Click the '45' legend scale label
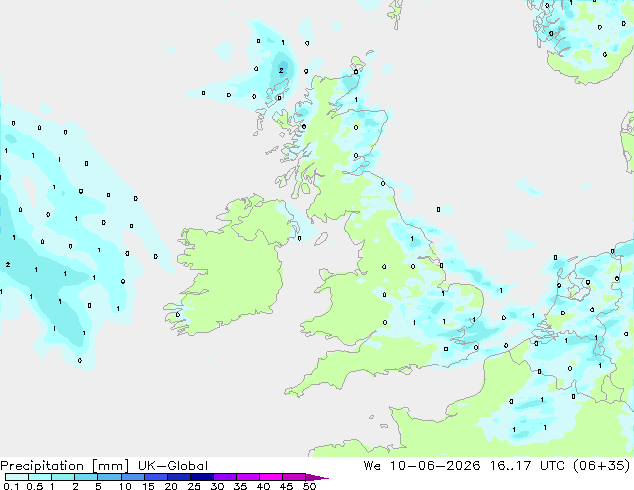The height and width of the screenshot is (490, 634). pos(286,486)
